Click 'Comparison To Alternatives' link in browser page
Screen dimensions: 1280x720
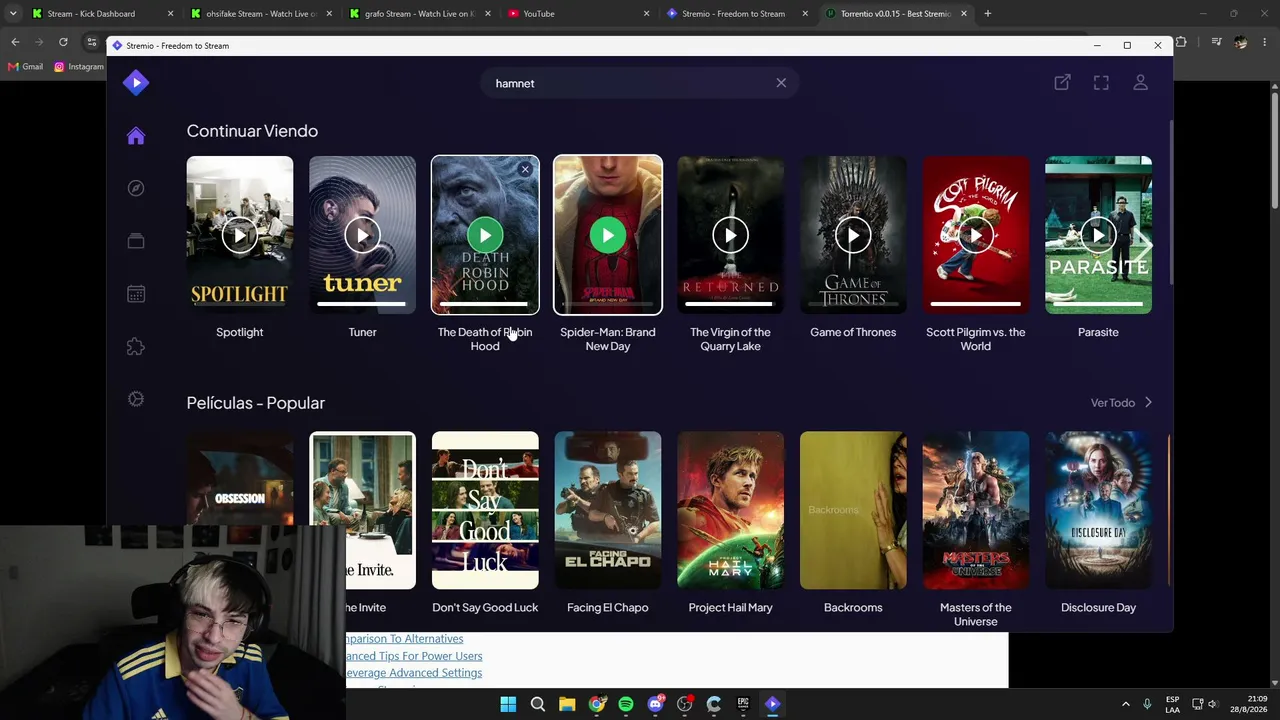(x=404, y=639)
